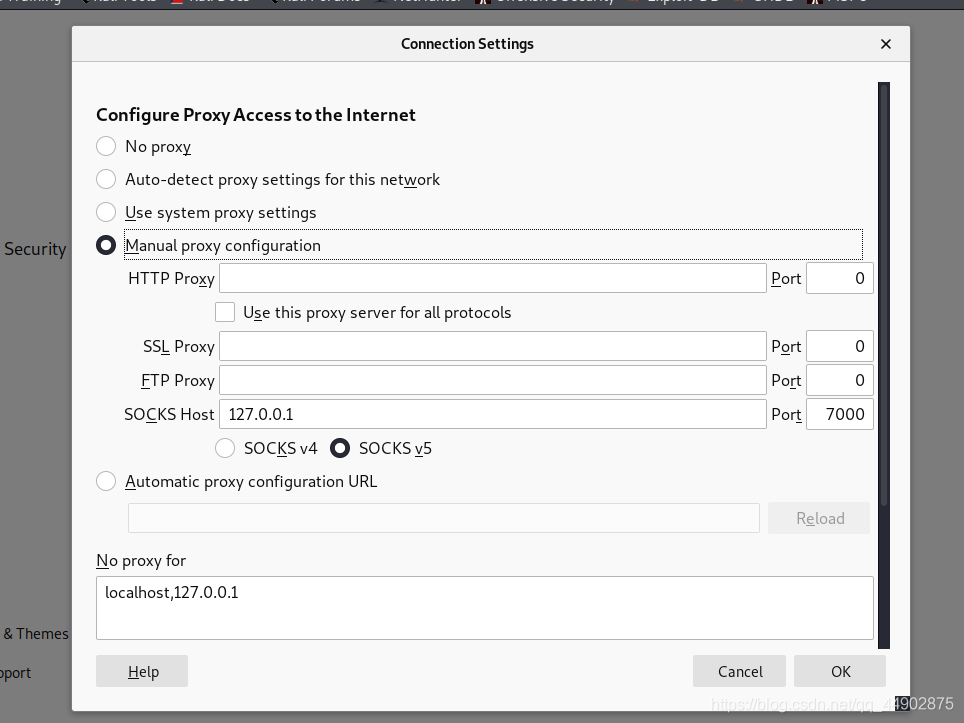
Task: Select the "No proxy" option
Action: pos(106,147)
